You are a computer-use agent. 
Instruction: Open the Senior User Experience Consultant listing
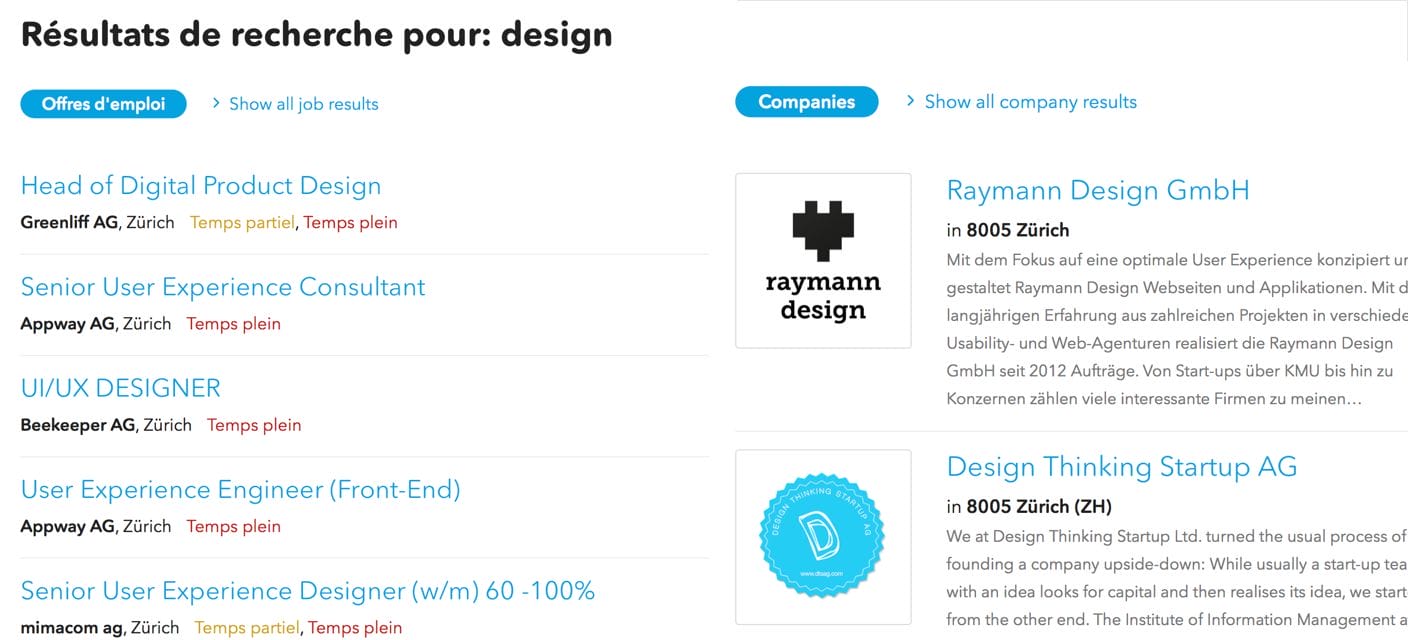coord(222,287)
